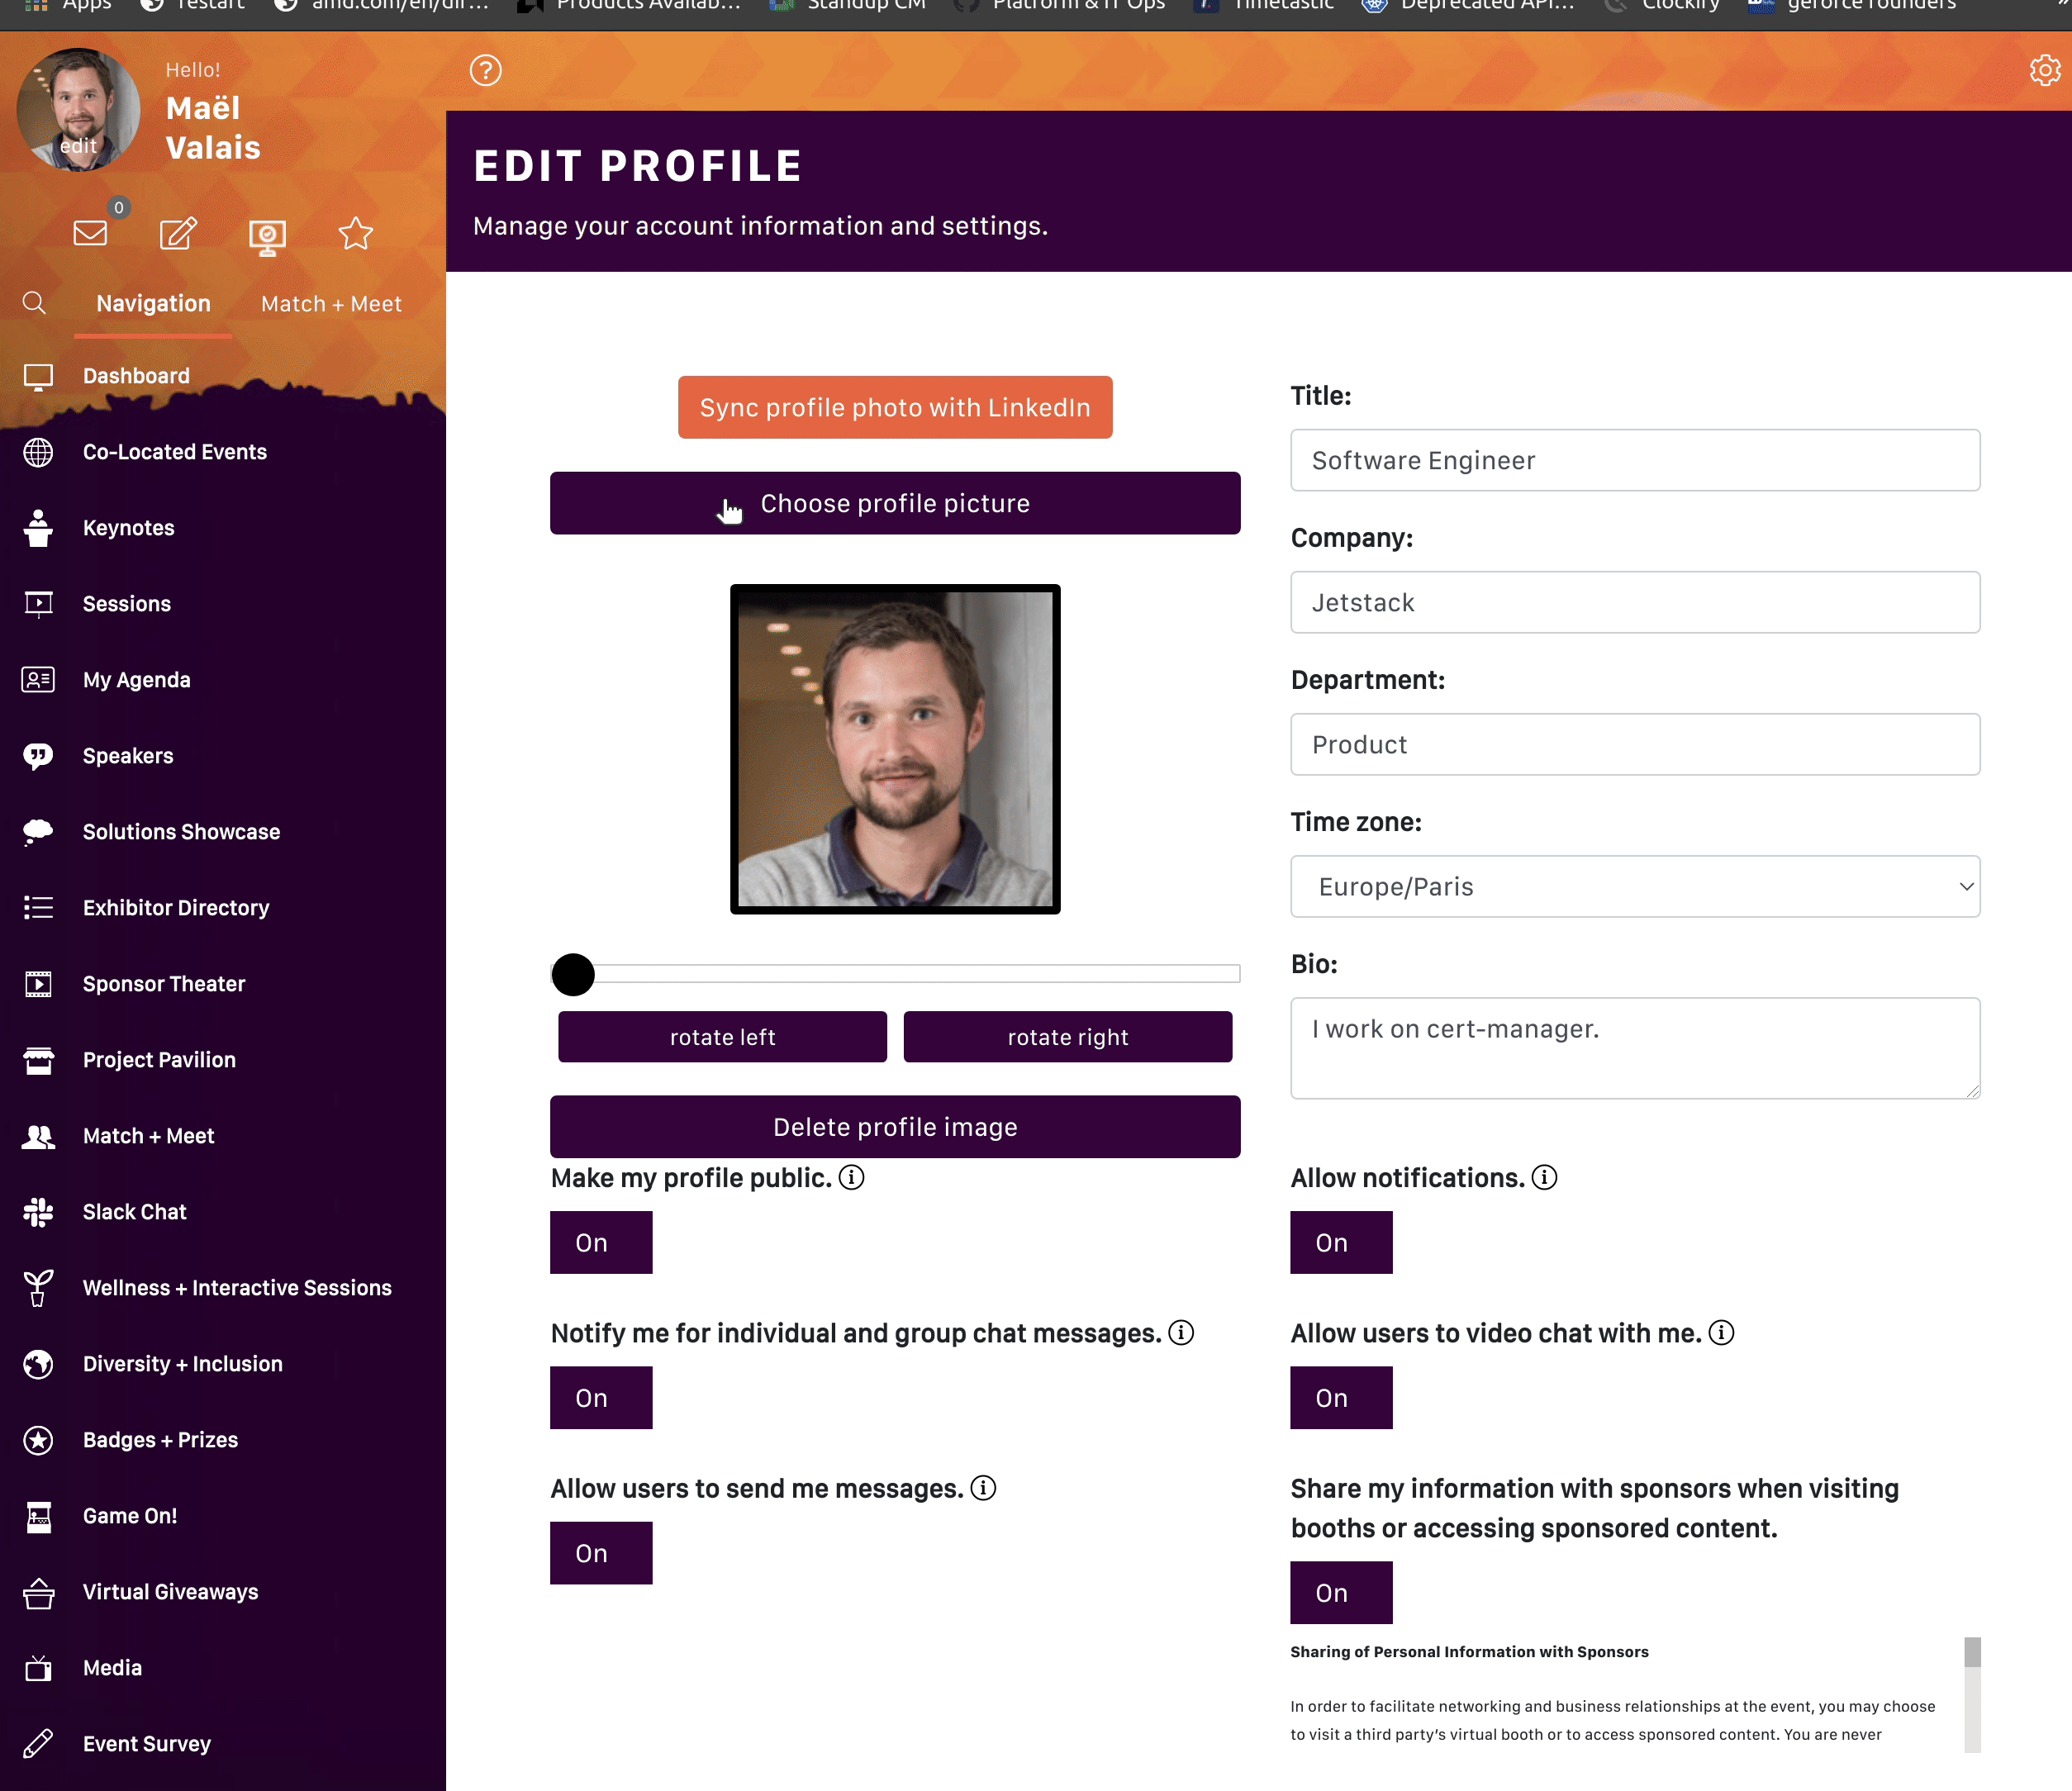This screenshot has width=2072, height=1791.
Task: Toggle Make my profile public switch
Action: pyautogui.click(x=601, y=1242)
